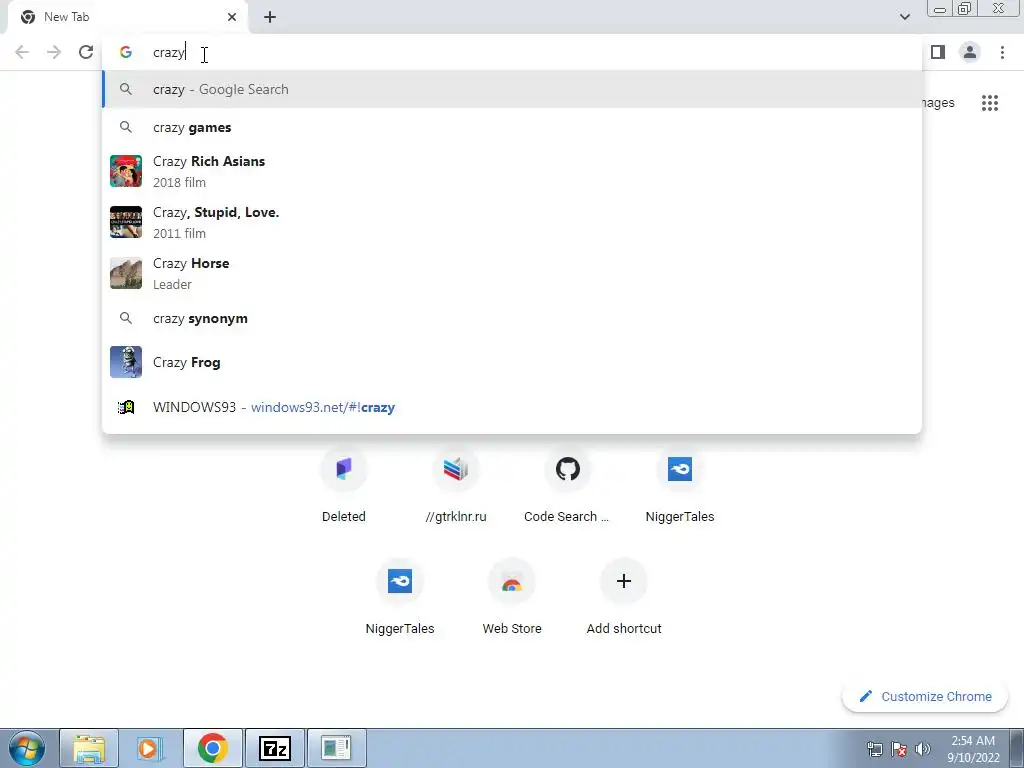The height and width of the screenshot is (768, 1024).
Task: Select the Crazy Horse Leader suggestion
Action: 512,273
